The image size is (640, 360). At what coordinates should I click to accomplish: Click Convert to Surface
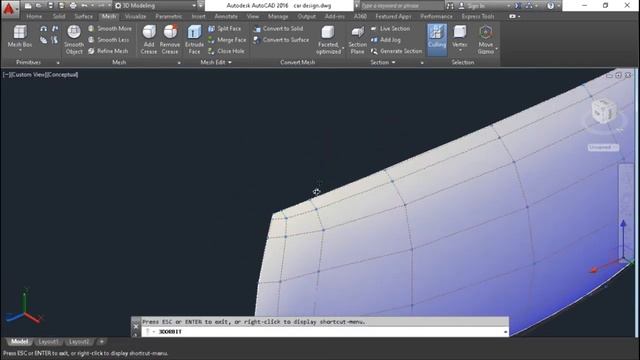pyautogui.click(x=281, y=40)
